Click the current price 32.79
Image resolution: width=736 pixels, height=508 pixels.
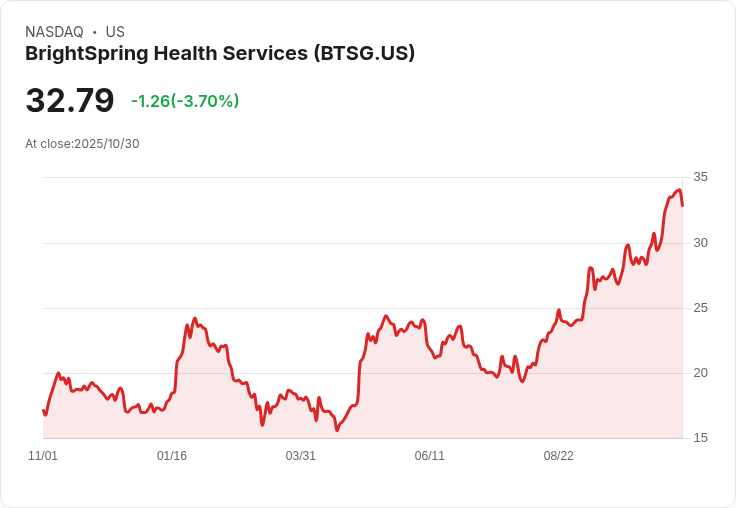(x=70, y=101)
